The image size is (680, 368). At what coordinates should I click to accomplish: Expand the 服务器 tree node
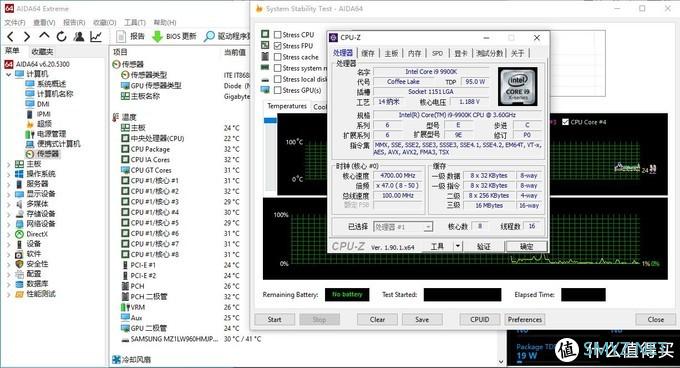8,184
